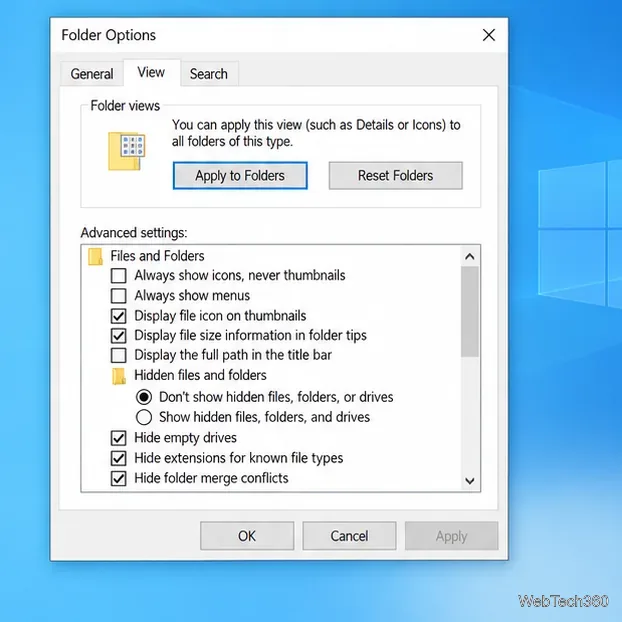This screenshot has height=622, width=622.
Task: Select the View tab
Action: pyautogui.click(x=152, y=73)
